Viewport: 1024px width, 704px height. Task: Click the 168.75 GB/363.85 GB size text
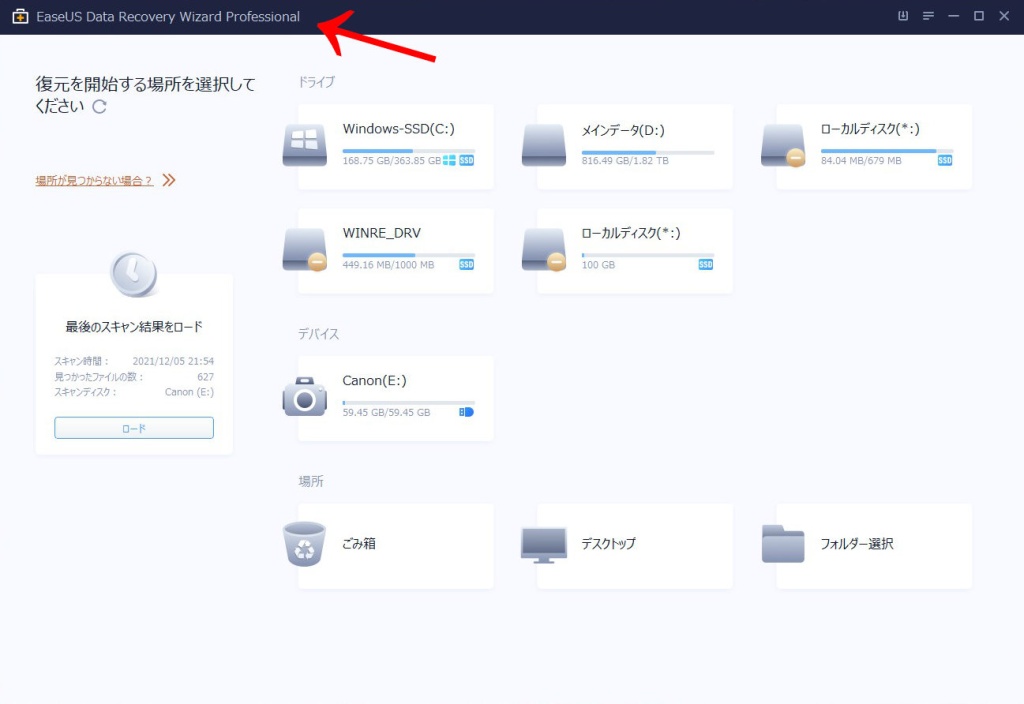(x=392, y=161)
